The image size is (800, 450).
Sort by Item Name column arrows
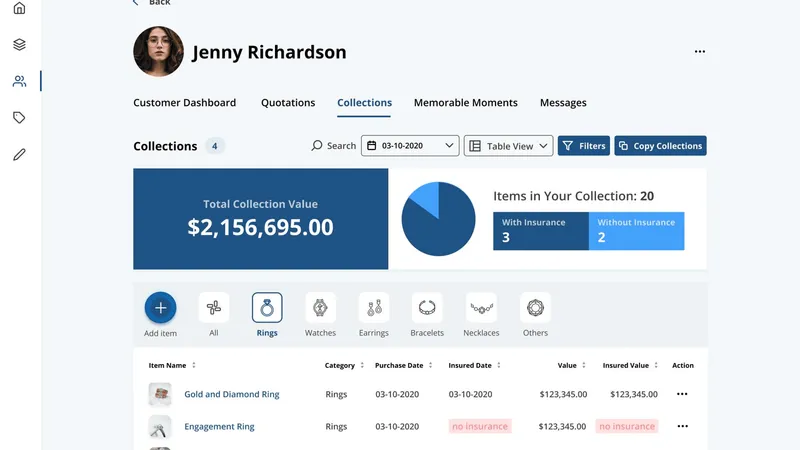click(x=194, y=365)
